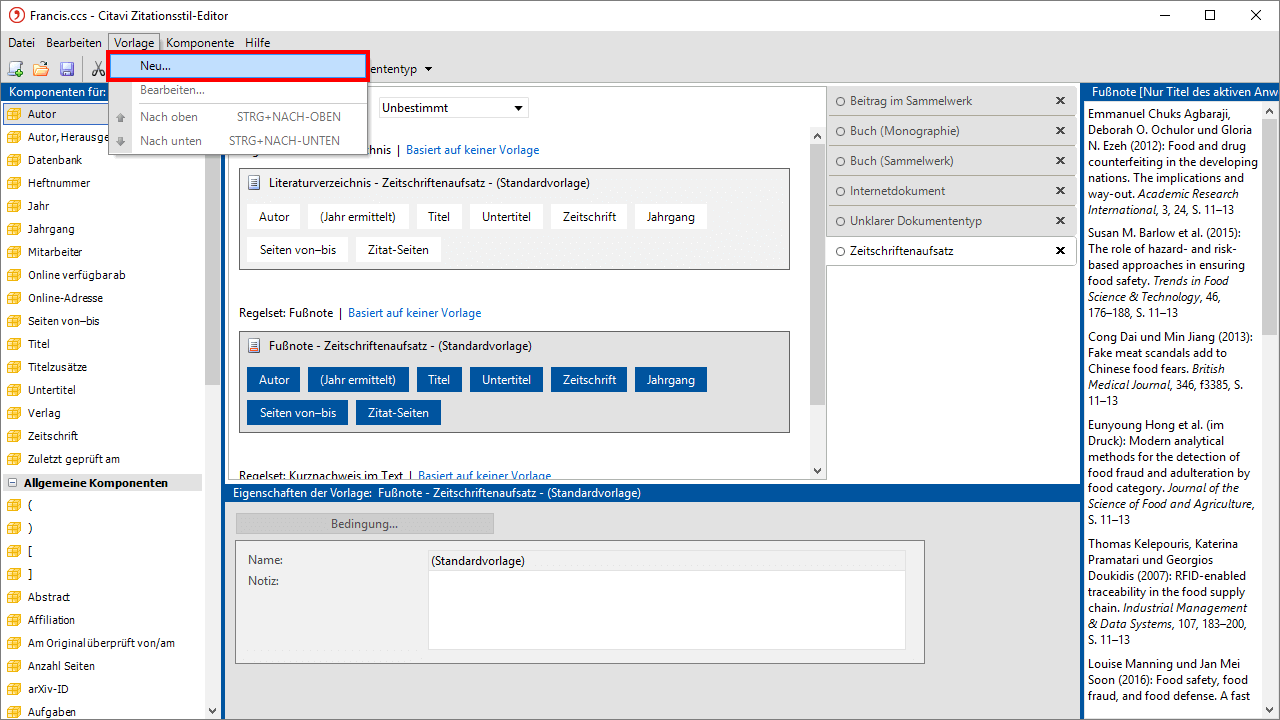Click the Zitat-Seiten element in Fußnote template
This screenshot has width=1280, height=720.
point(398,413)
